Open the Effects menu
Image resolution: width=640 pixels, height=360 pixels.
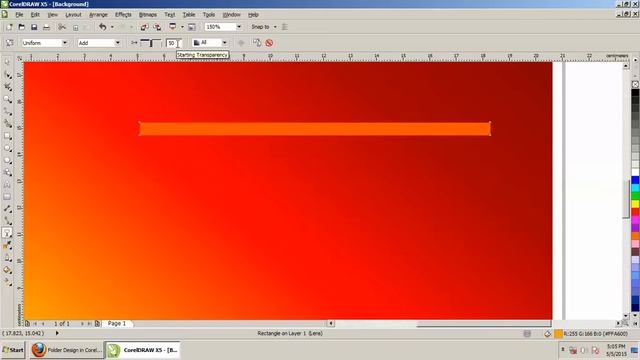tap(123, 15)
